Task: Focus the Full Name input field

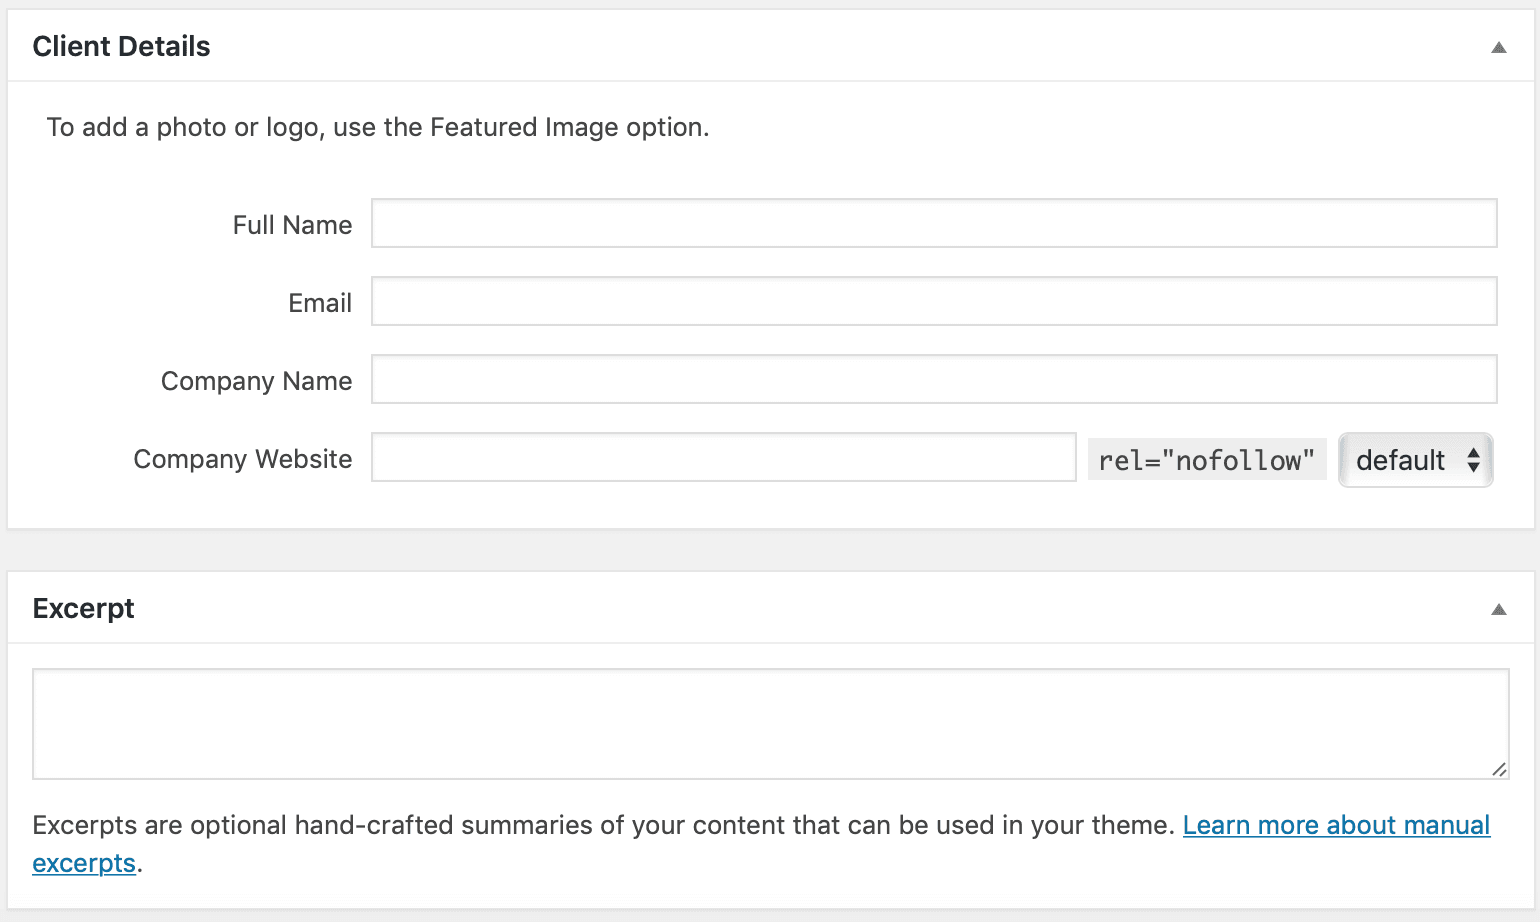Action: coord(934,223)
